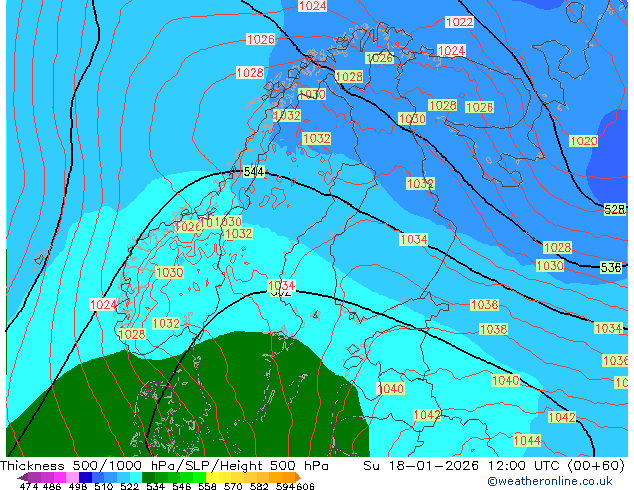Image resolution: width=634 pixels, height=490 pixels.
Task: Select the 498 legend value
Action: (x=78, y=486)
